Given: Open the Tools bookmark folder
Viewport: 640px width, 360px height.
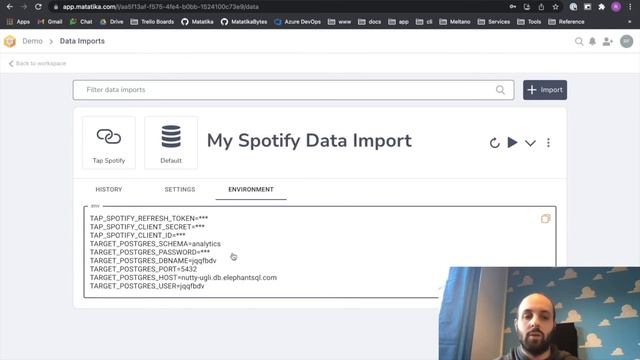Looking at the screenshot, I should point(529,22).
